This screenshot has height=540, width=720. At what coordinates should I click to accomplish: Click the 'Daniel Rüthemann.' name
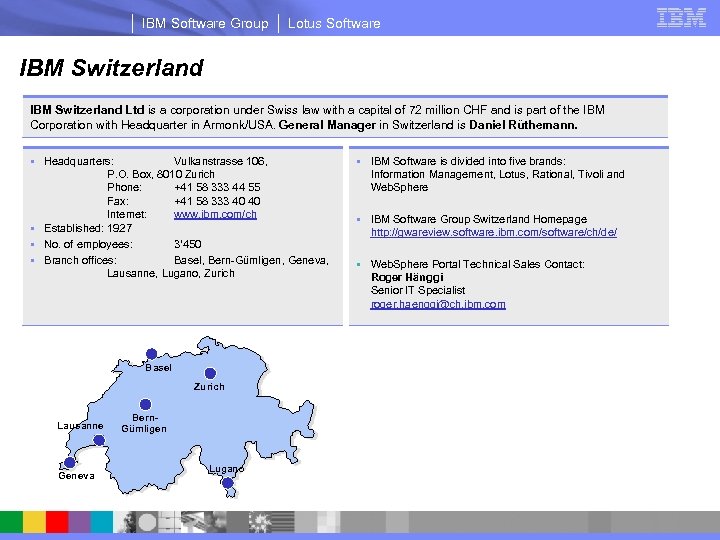(523, 125)
